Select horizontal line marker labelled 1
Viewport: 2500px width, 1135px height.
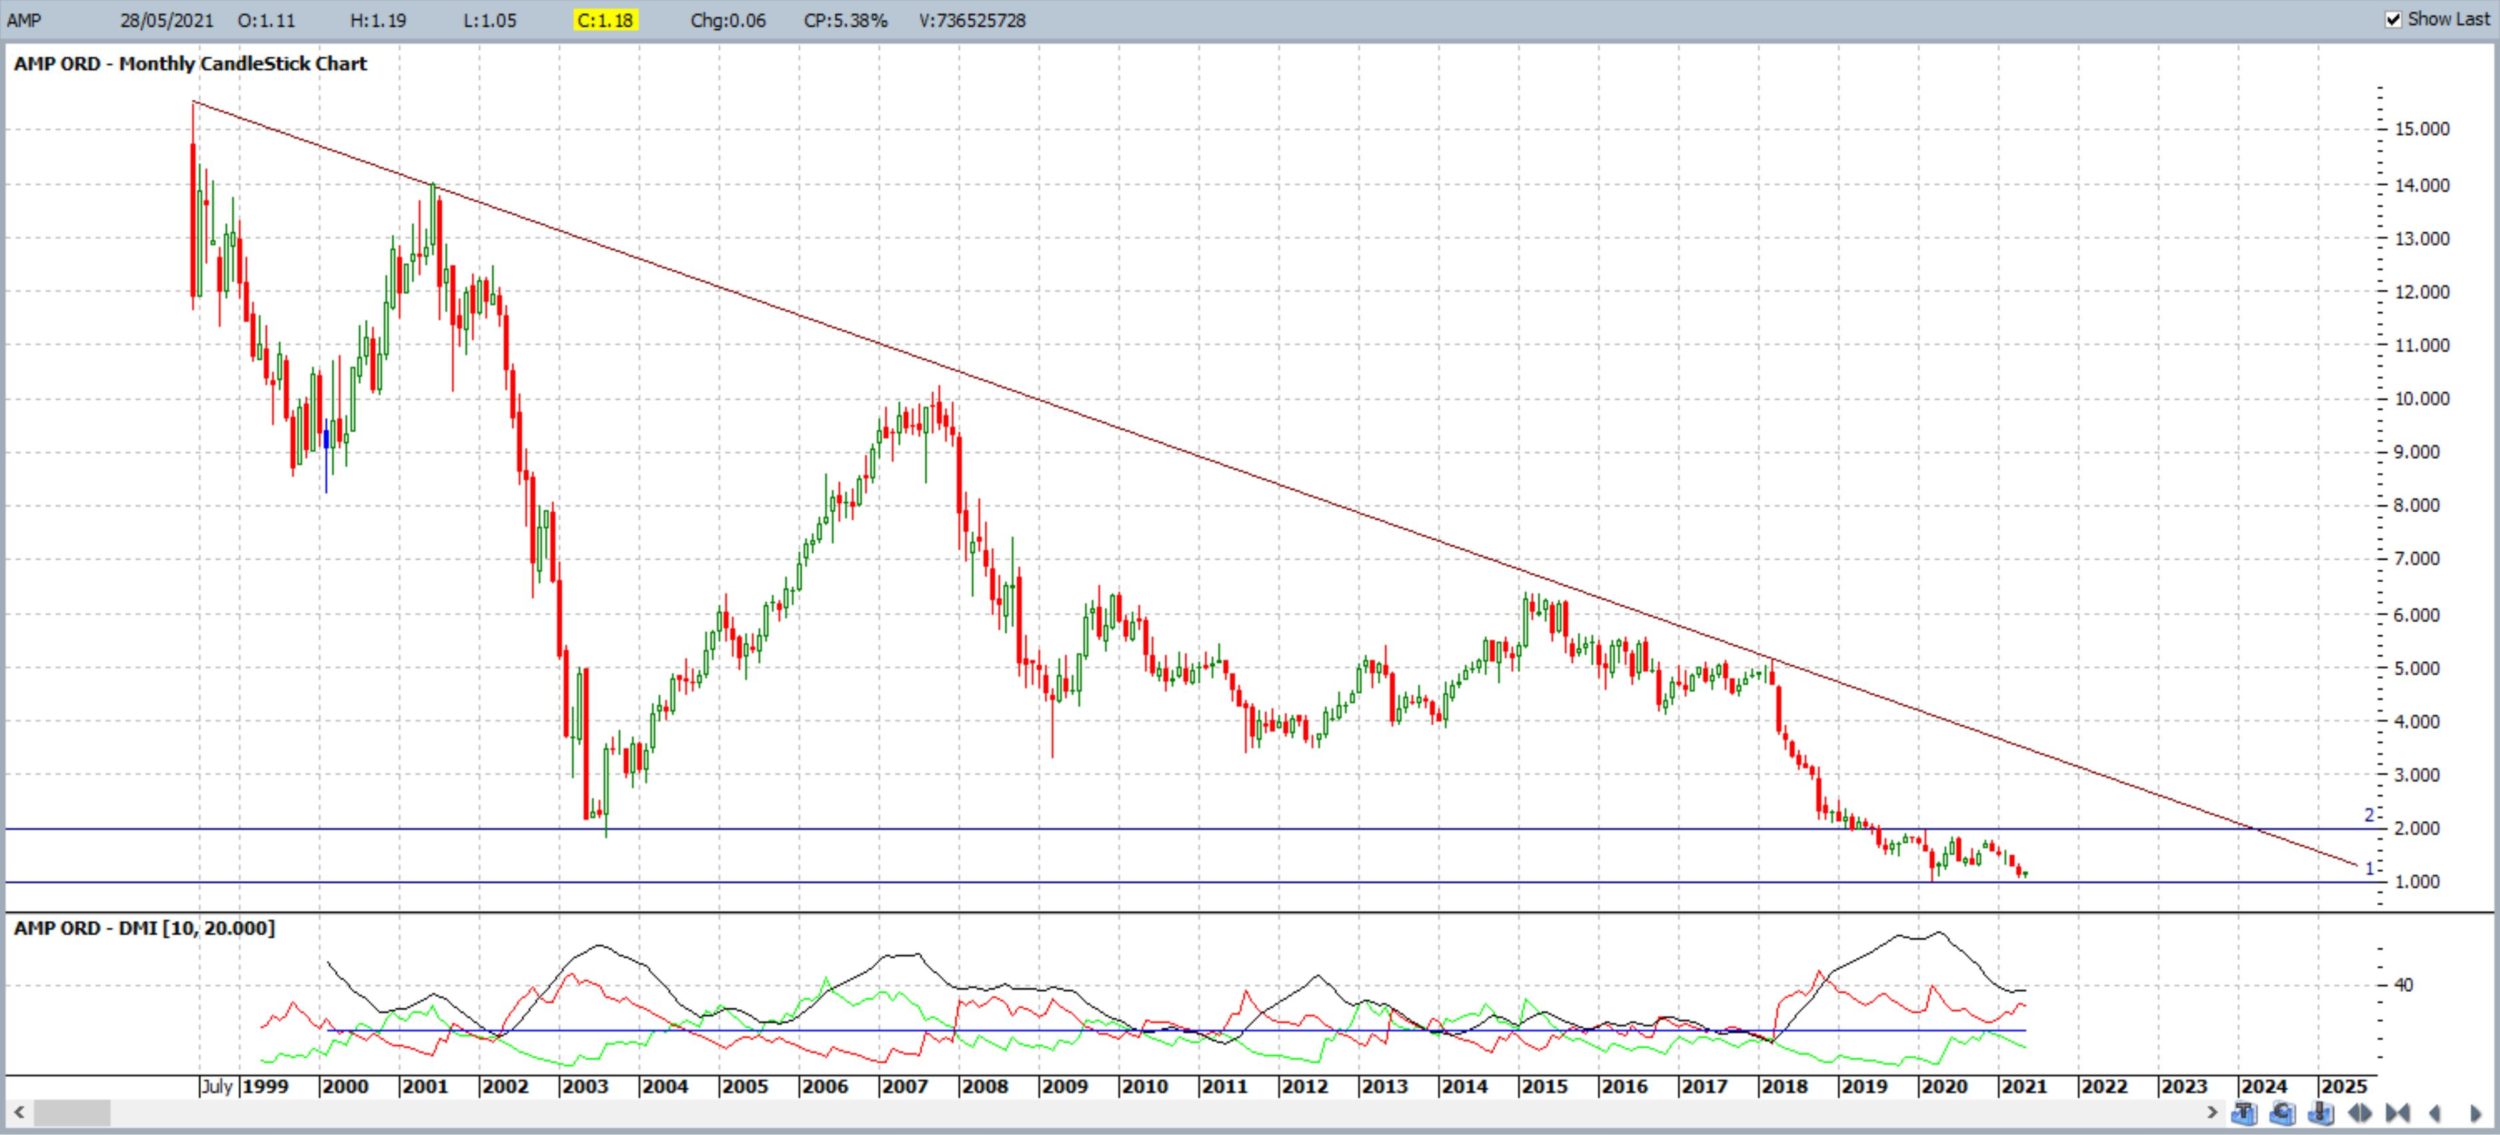[2368, 869]
